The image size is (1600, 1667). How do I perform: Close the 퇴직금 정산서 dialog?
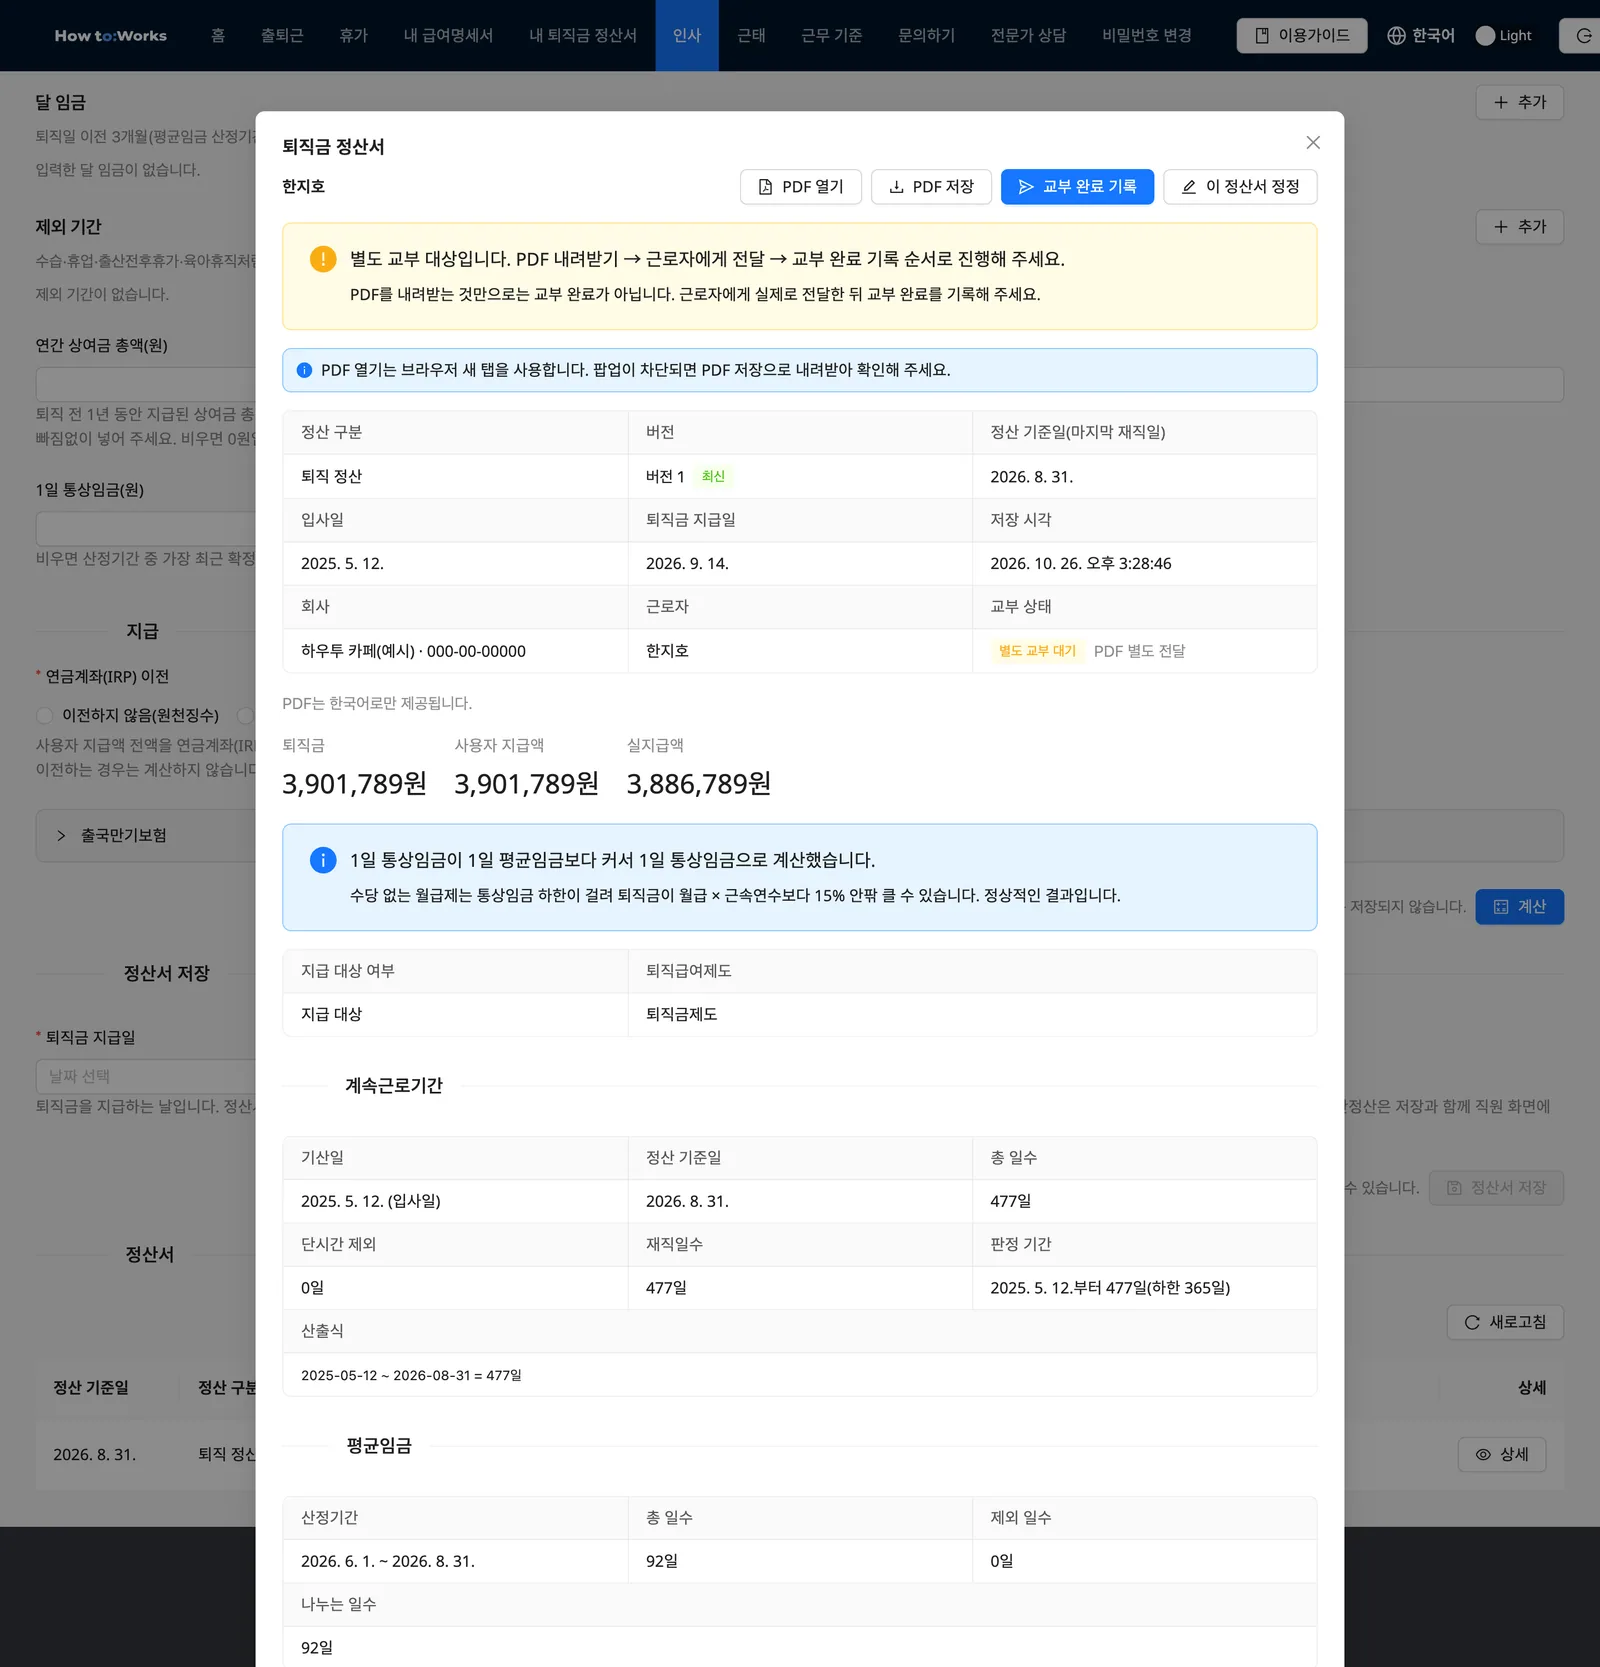coord(1313,143)
